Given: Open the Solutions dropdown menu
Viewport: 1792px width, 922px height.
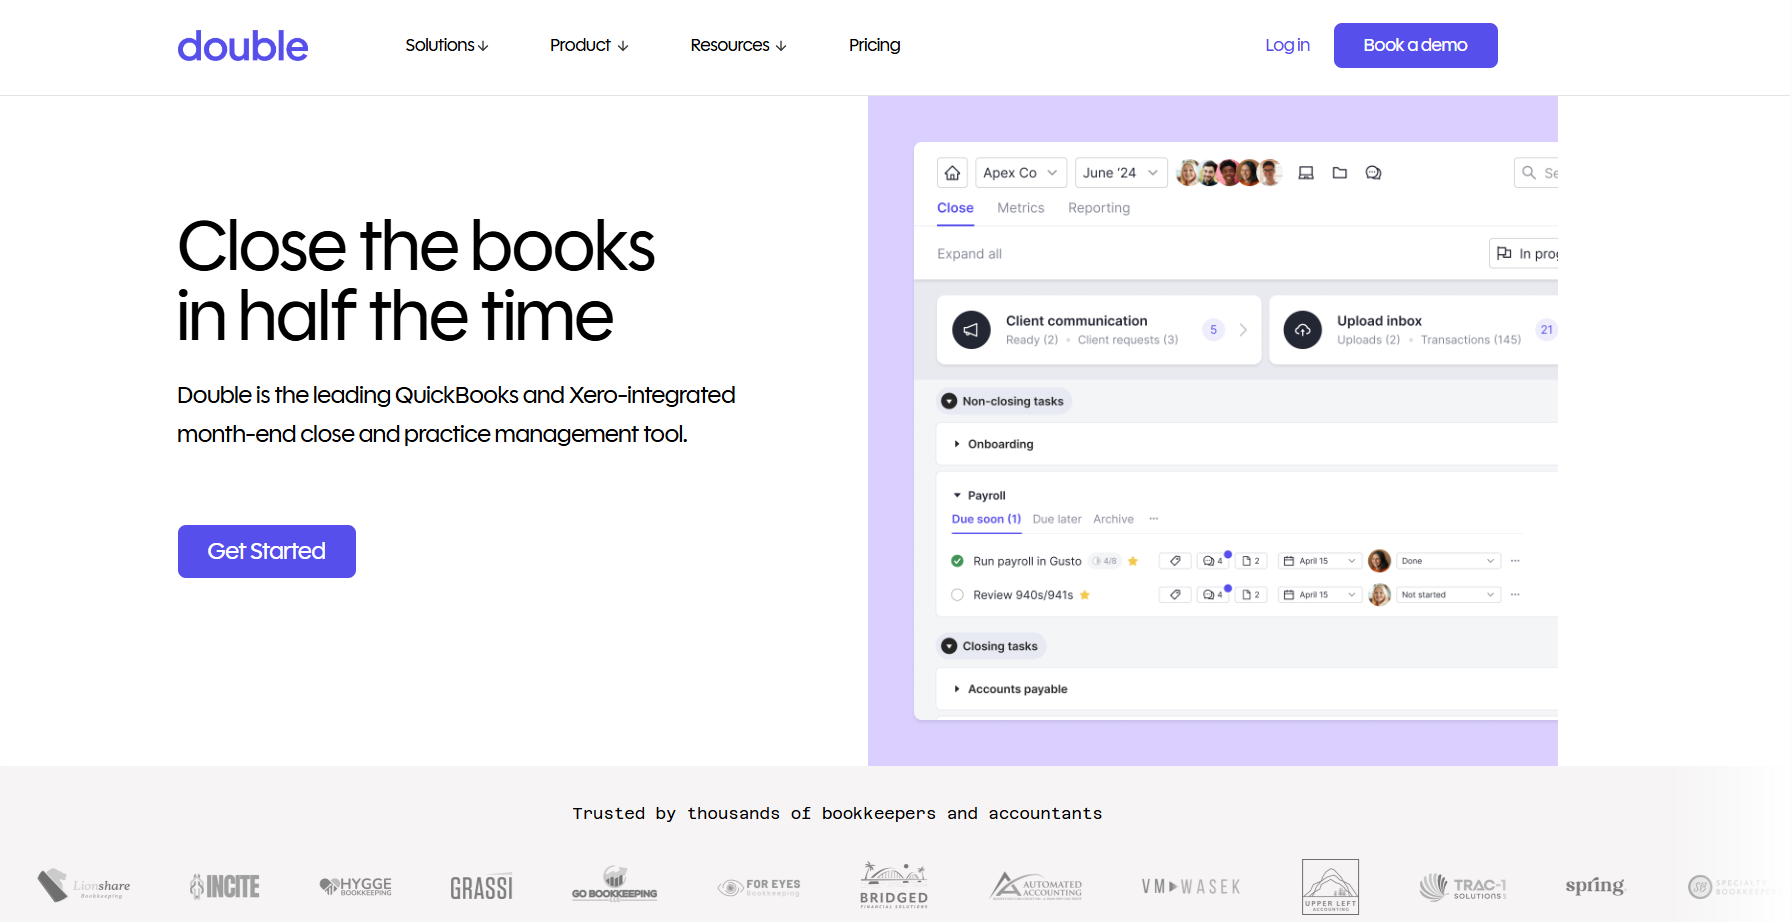Looking at the screenshot, I should tap(447, 45).
